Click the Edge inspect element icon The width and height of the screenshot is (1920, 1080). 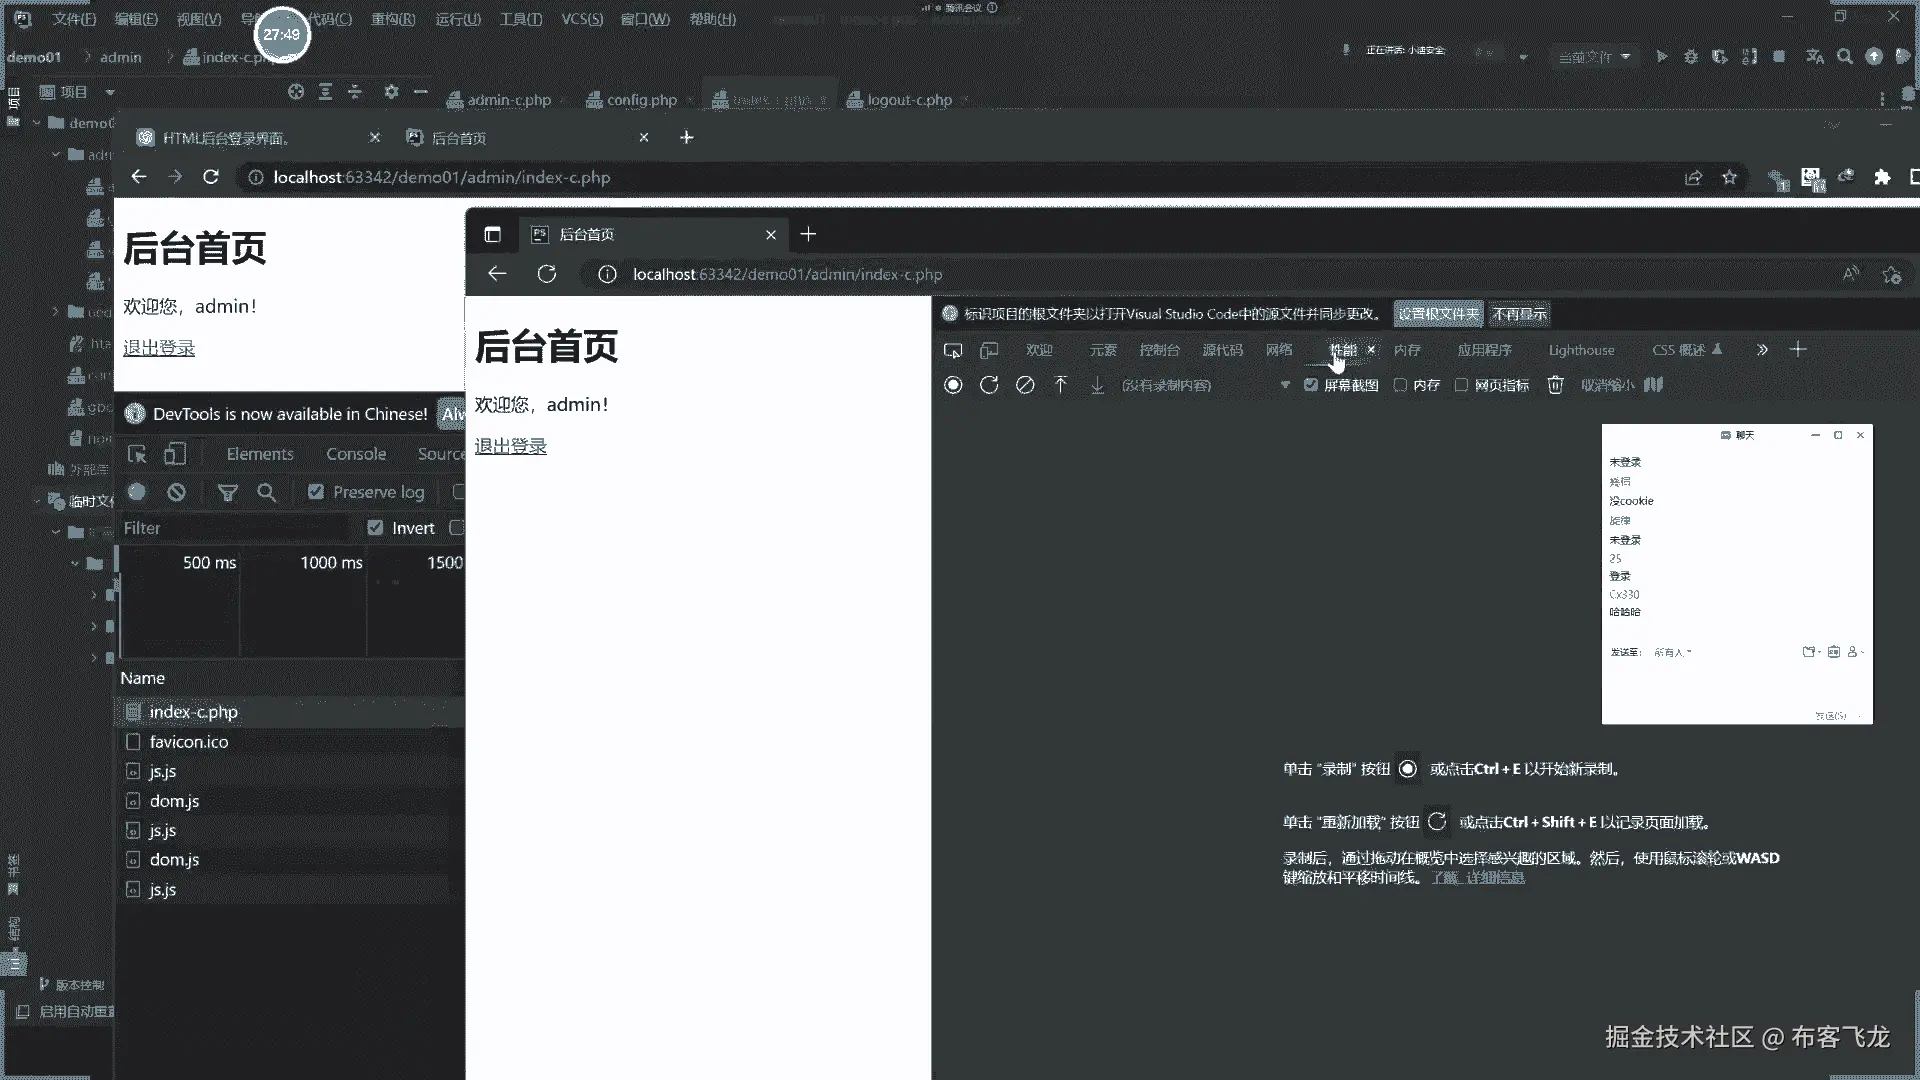coord(953,350)
